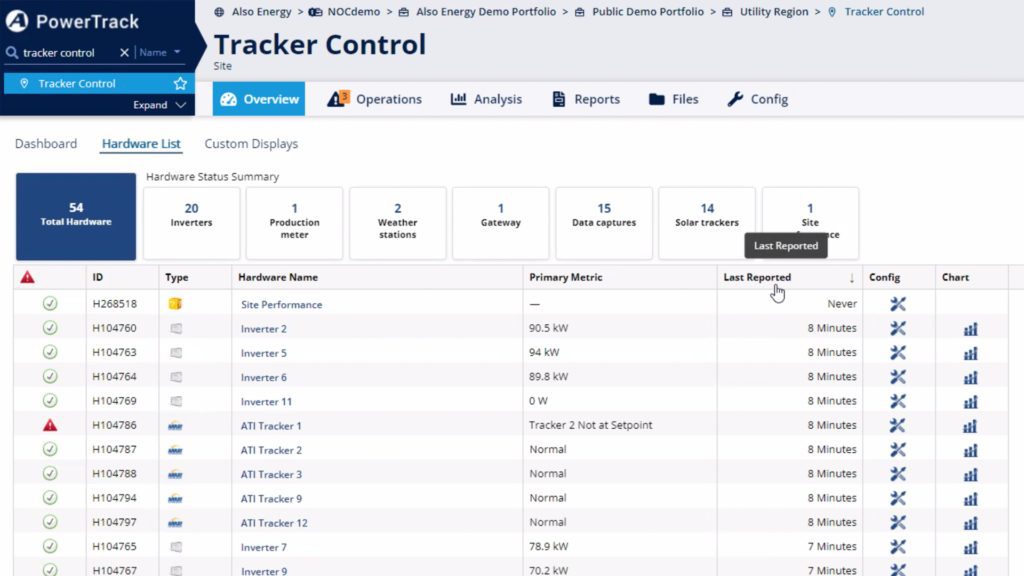This screenshot has height=576, width=1024.
Task: Switch to the Overview tab
Action: pos(259,99)
